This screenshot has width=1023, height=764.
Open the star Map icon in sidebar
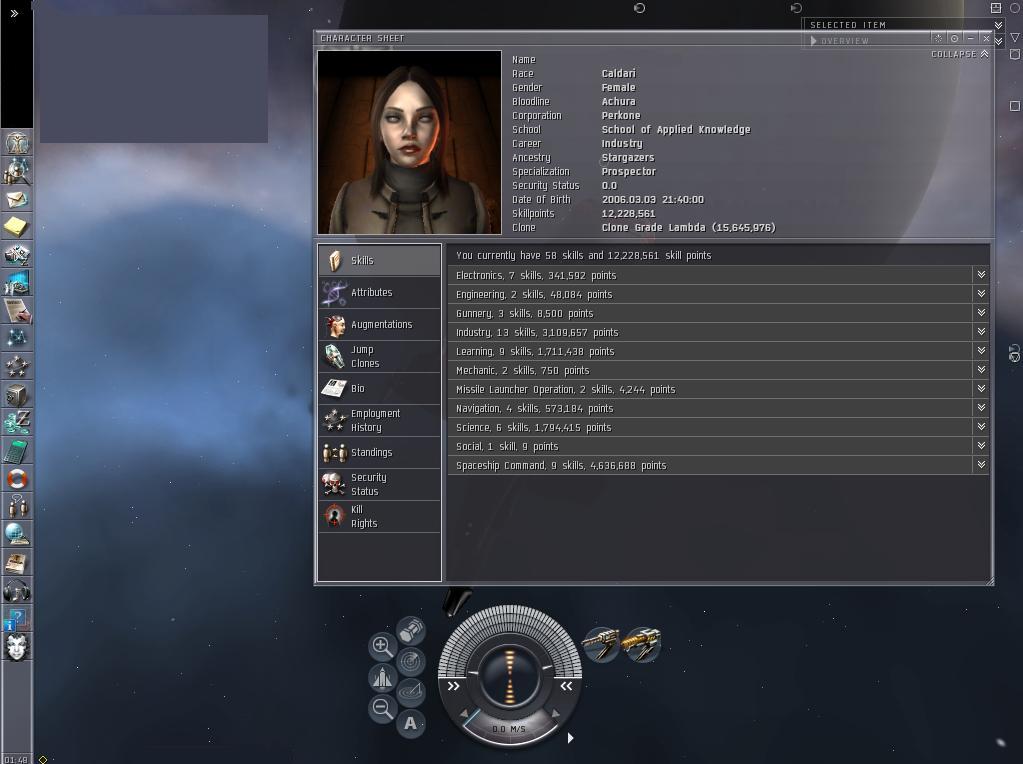(x=17, y=338)
